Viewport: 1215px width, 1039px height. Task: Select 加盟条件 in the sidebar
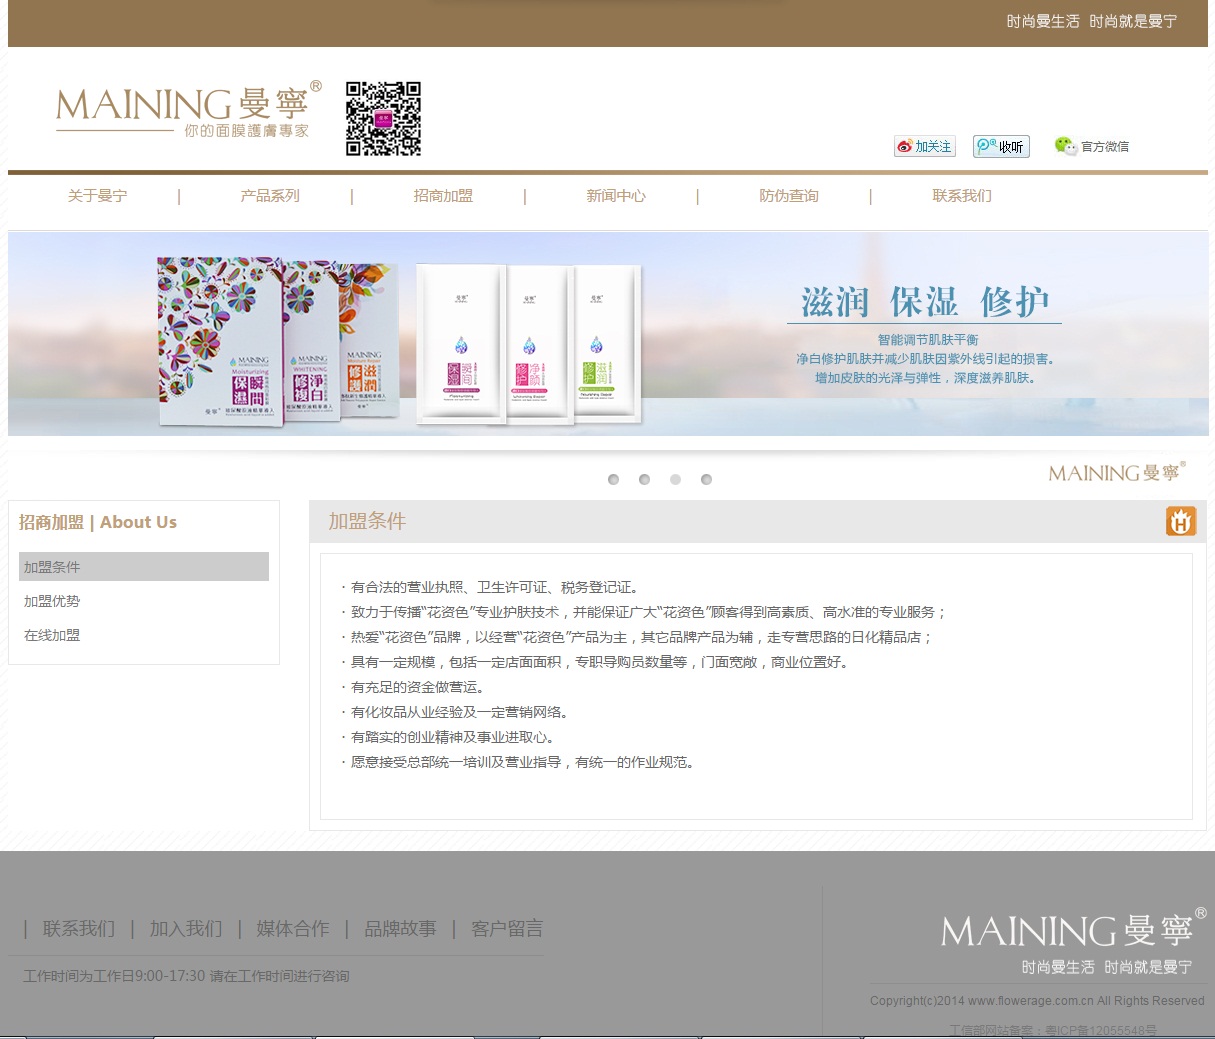point(143,567)
